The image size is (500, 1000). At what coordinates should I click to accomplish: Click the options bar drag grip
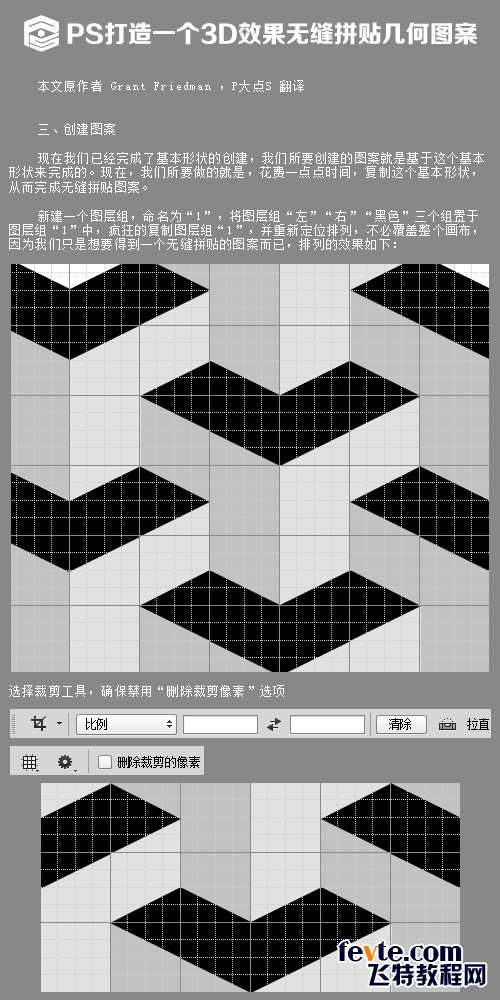(15, 724)
